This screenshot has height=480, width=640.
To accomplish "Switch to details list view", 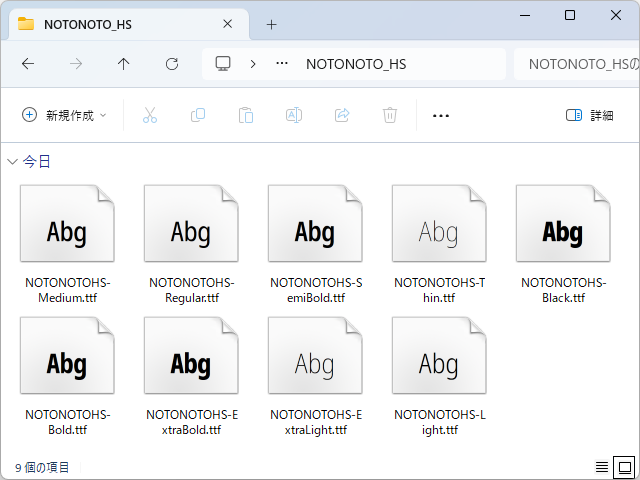I will point(602,467).
